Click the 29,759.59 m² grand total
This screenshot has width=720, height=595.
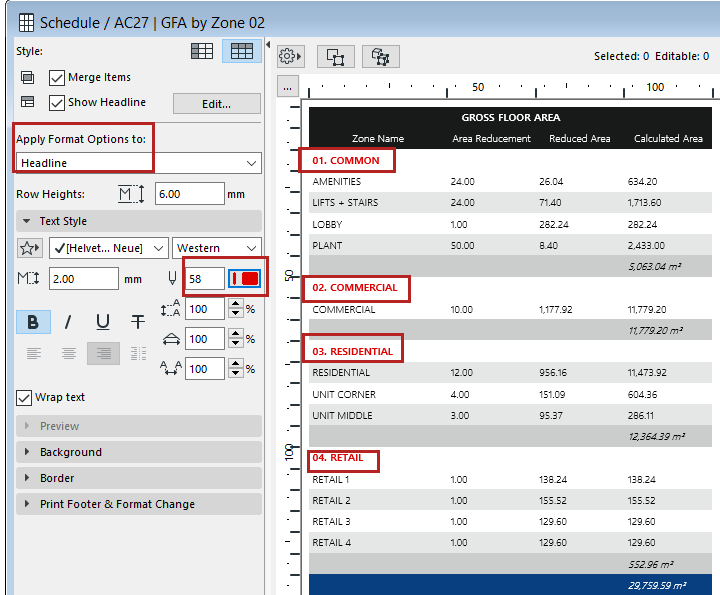(657, 585)
